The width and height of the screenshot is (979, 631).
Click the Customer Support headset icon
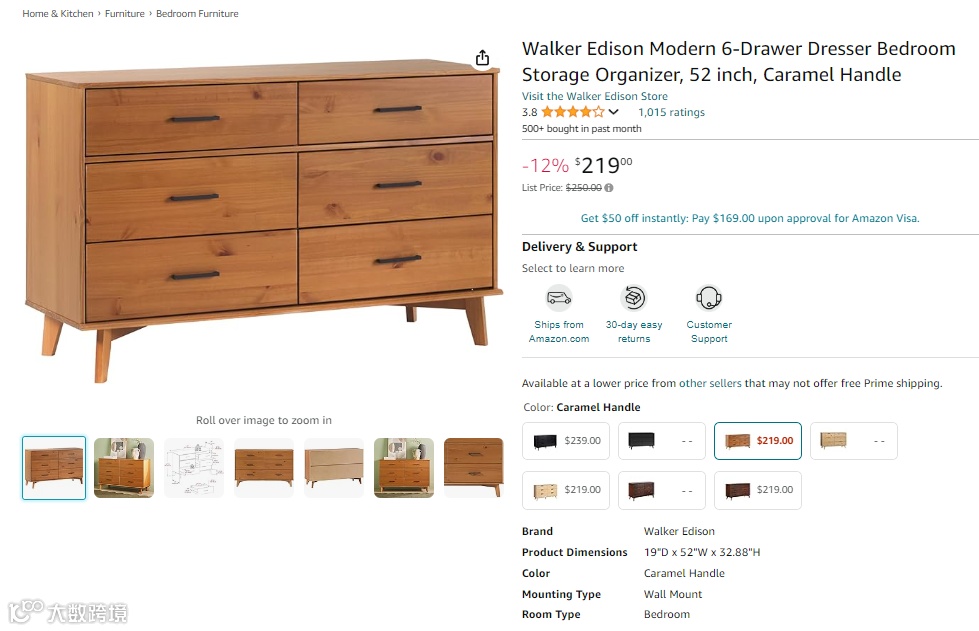tap(709, 298)
